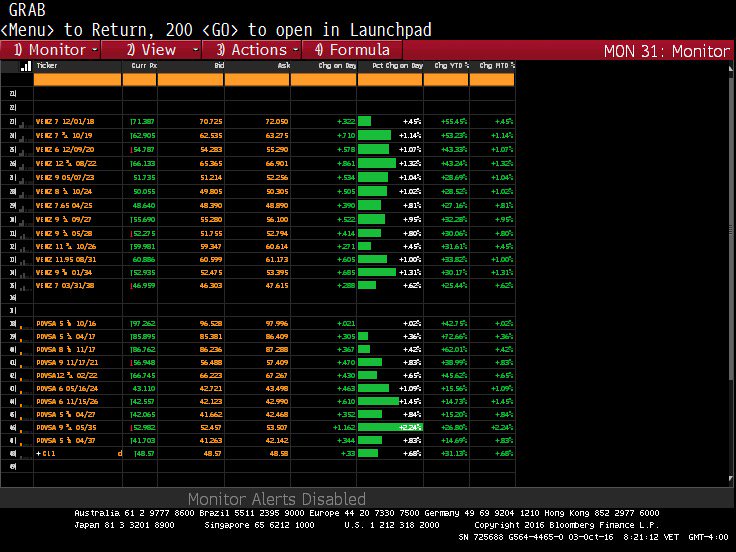Click scrollbar down arrow at table right edge
This screenshot has width=736, height=552.
point(730,479)
